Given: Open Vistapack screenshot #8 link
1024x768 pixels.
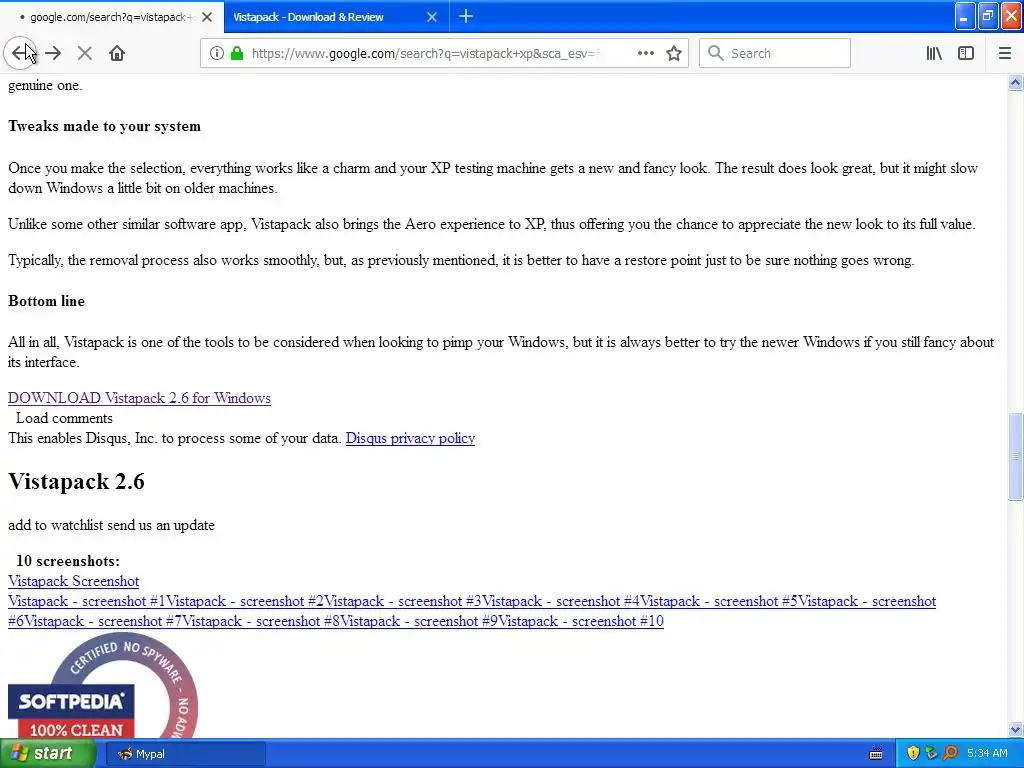Looking at the screenshot, I should coord(261,621).
